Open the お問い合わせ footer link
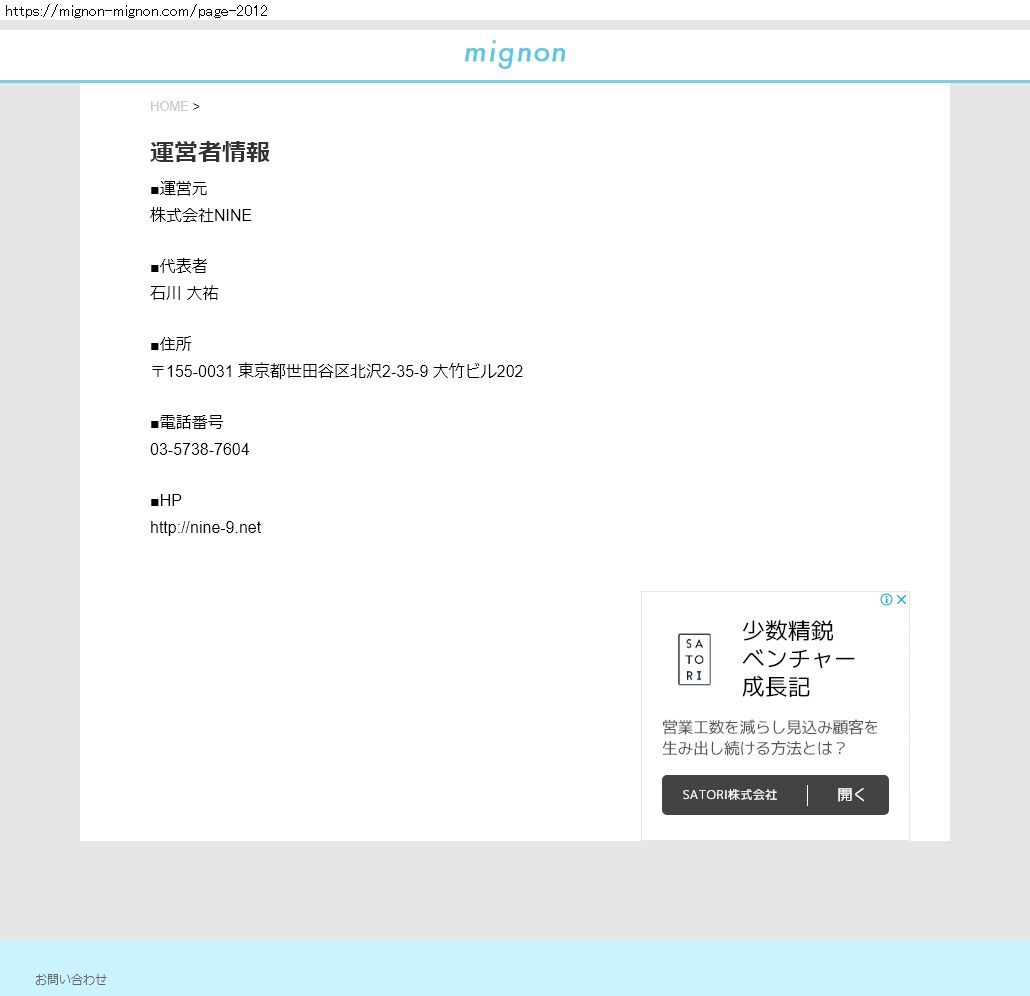Screen dimensions: 1030x996 (x=71, y=979)
